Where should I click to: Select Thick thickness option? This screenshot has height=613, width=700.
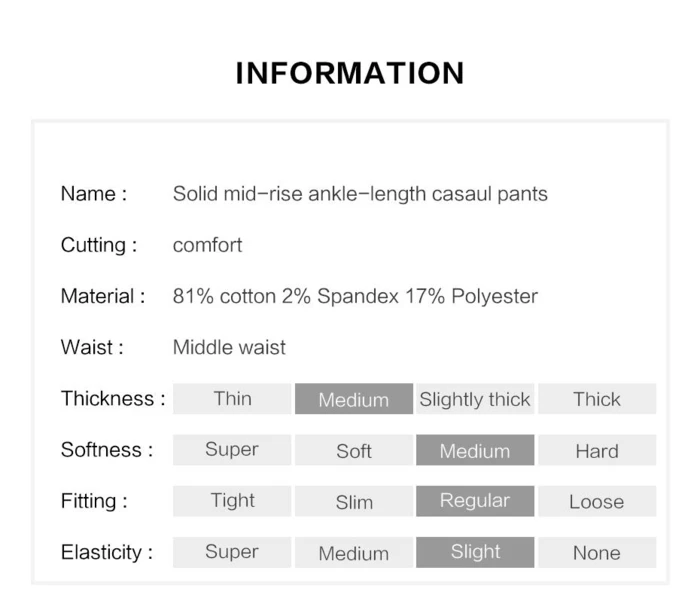pyautogui.click(x=597, y=399)
